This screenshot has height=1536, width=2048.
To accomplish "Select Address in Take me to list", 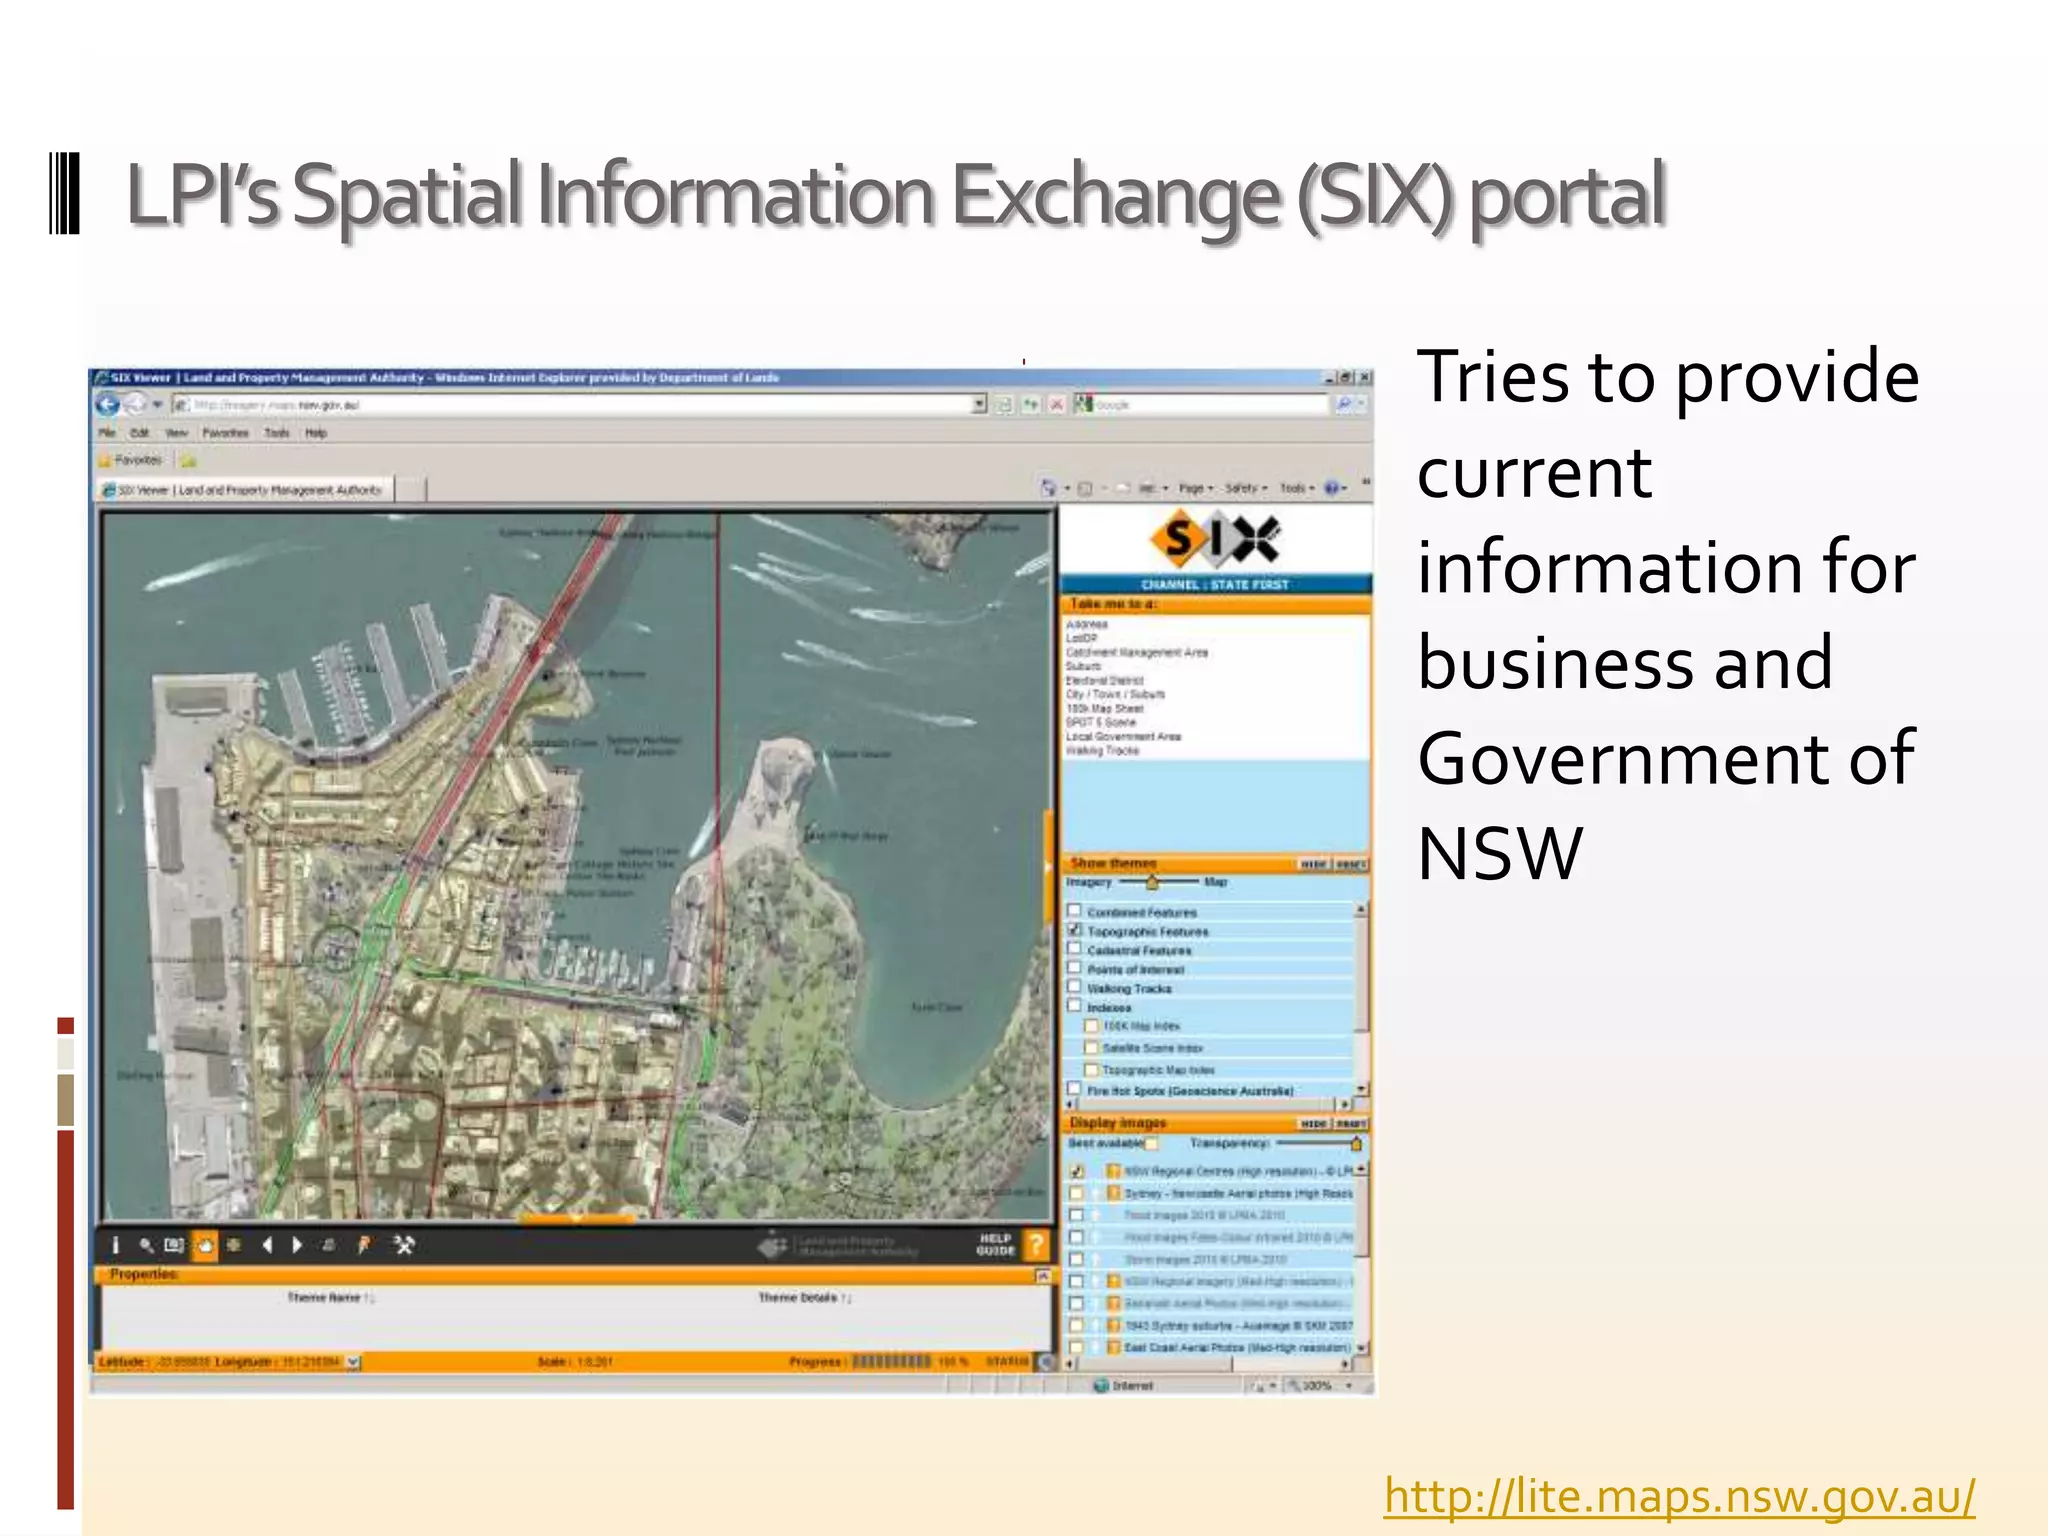I will (1087, 624).
